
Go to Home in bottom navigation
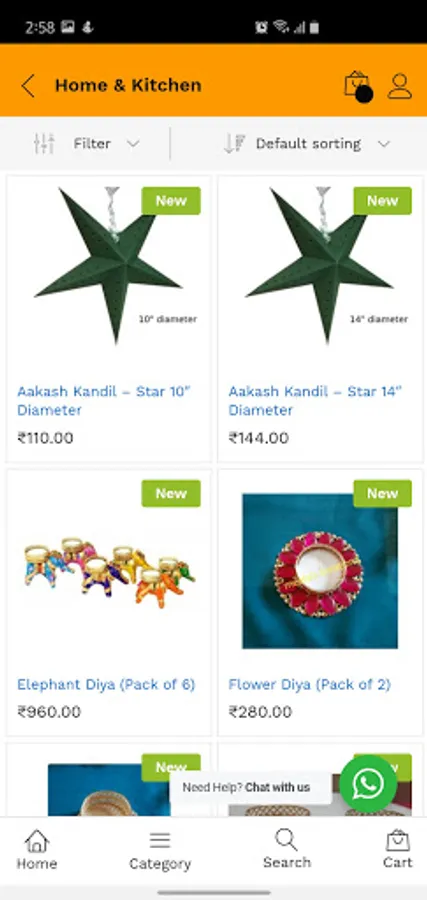pyautogui.click(x=37, y=849)
